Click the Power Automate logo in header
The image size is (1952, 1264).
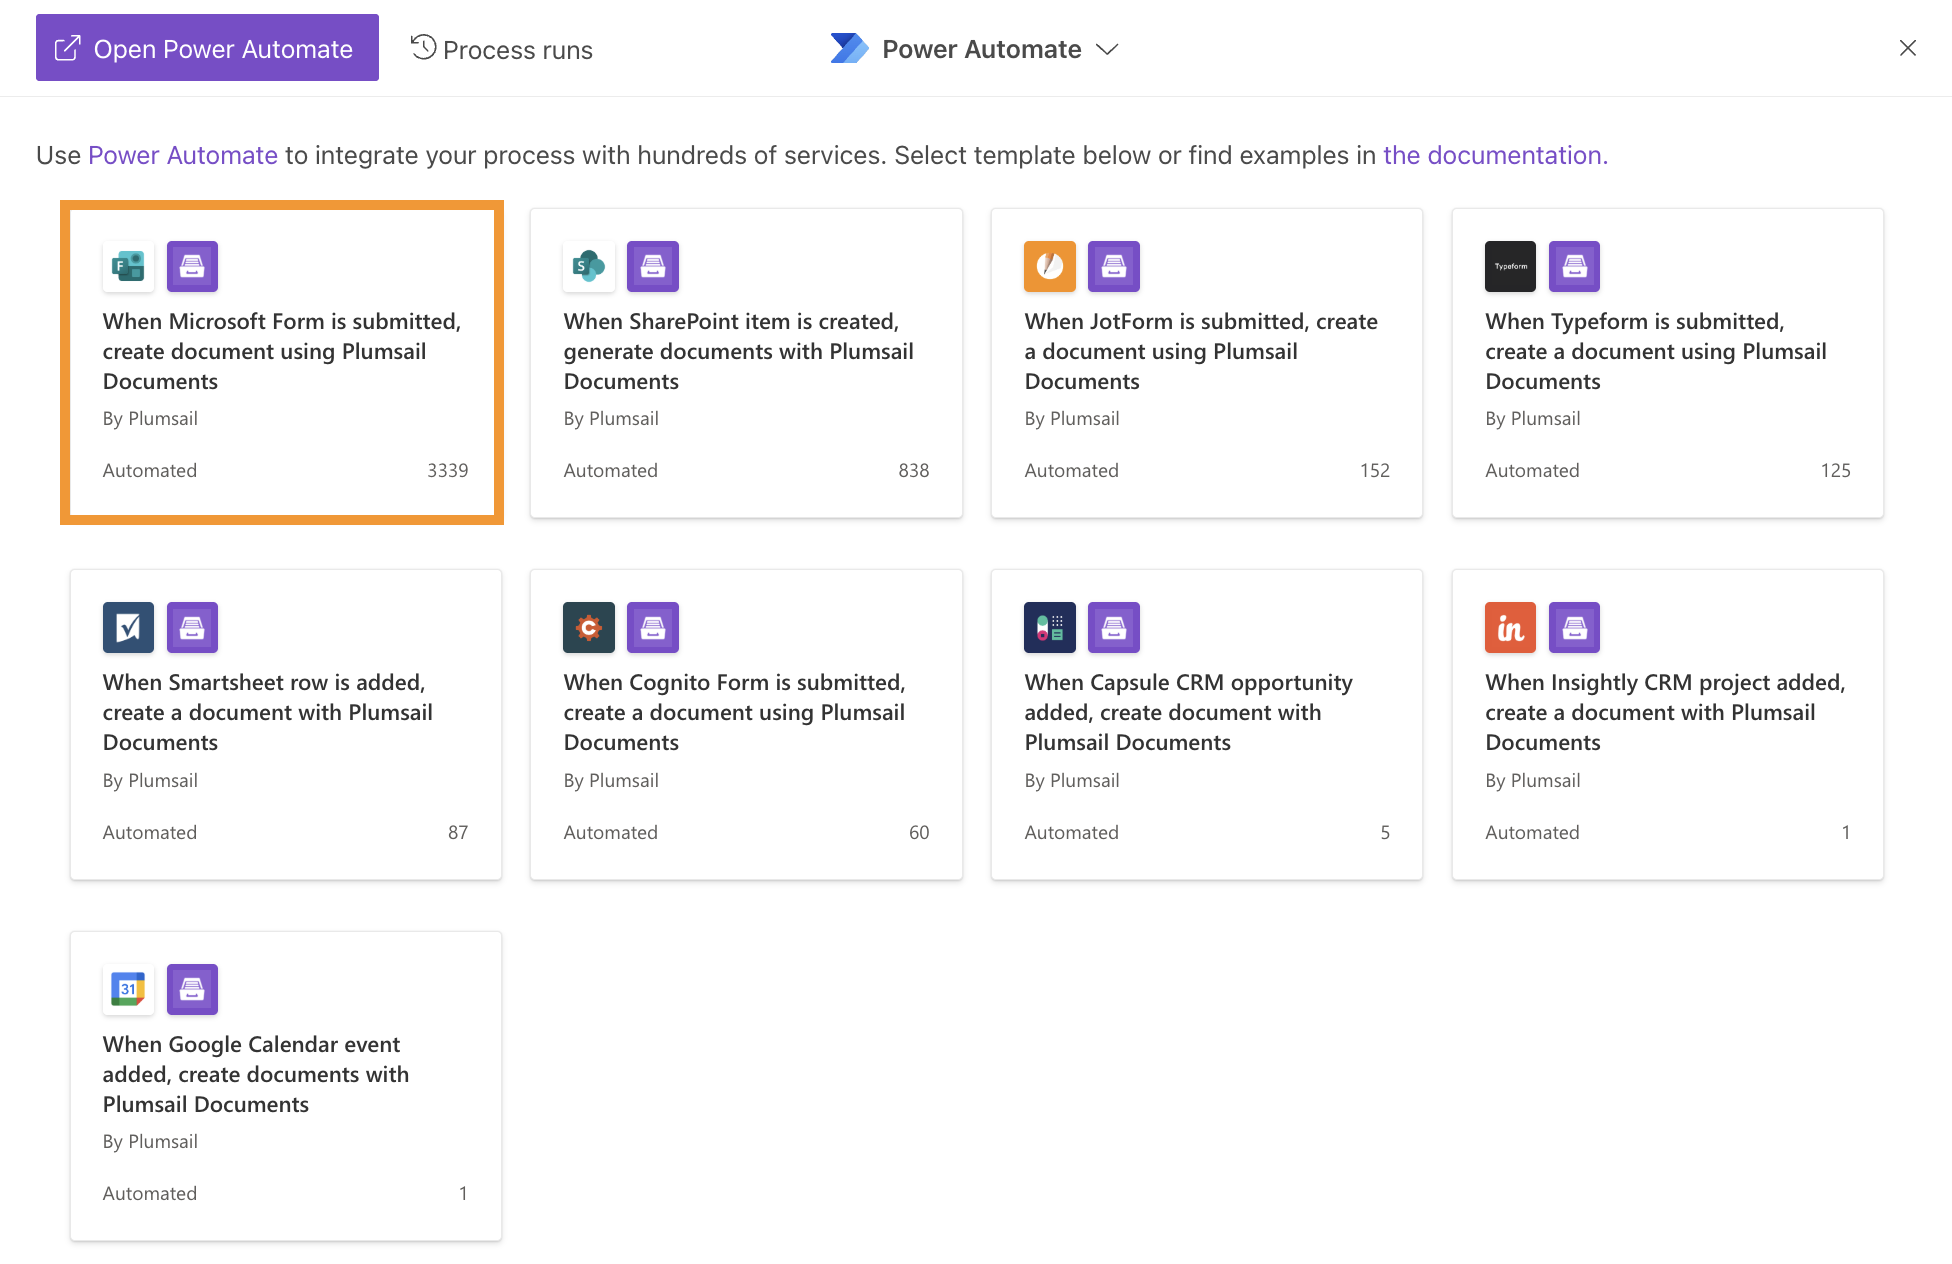(x=849, y=48)
